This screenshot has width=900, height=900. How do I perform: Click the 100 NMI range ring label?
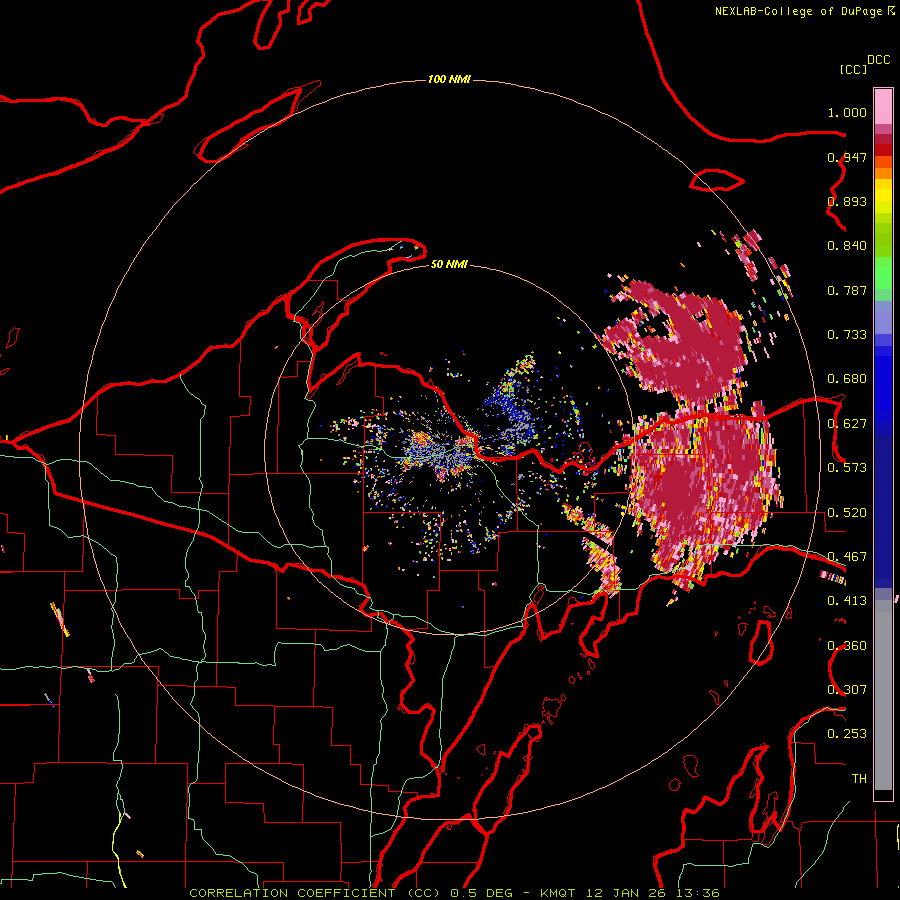(449, 79)
